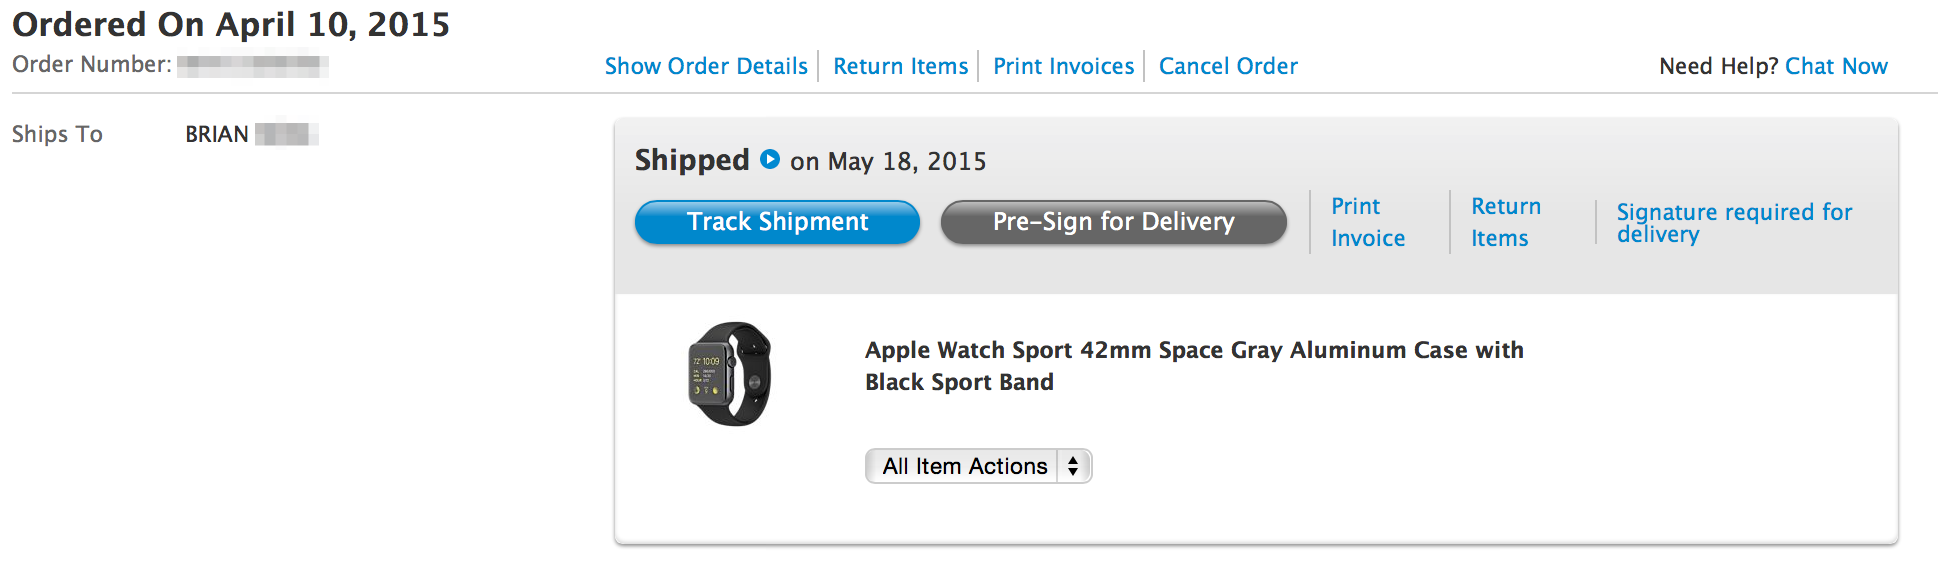Click the Apple Watch product thumbnail
The height and width of the screenshot is (570, 1940).
click(731, 374)
